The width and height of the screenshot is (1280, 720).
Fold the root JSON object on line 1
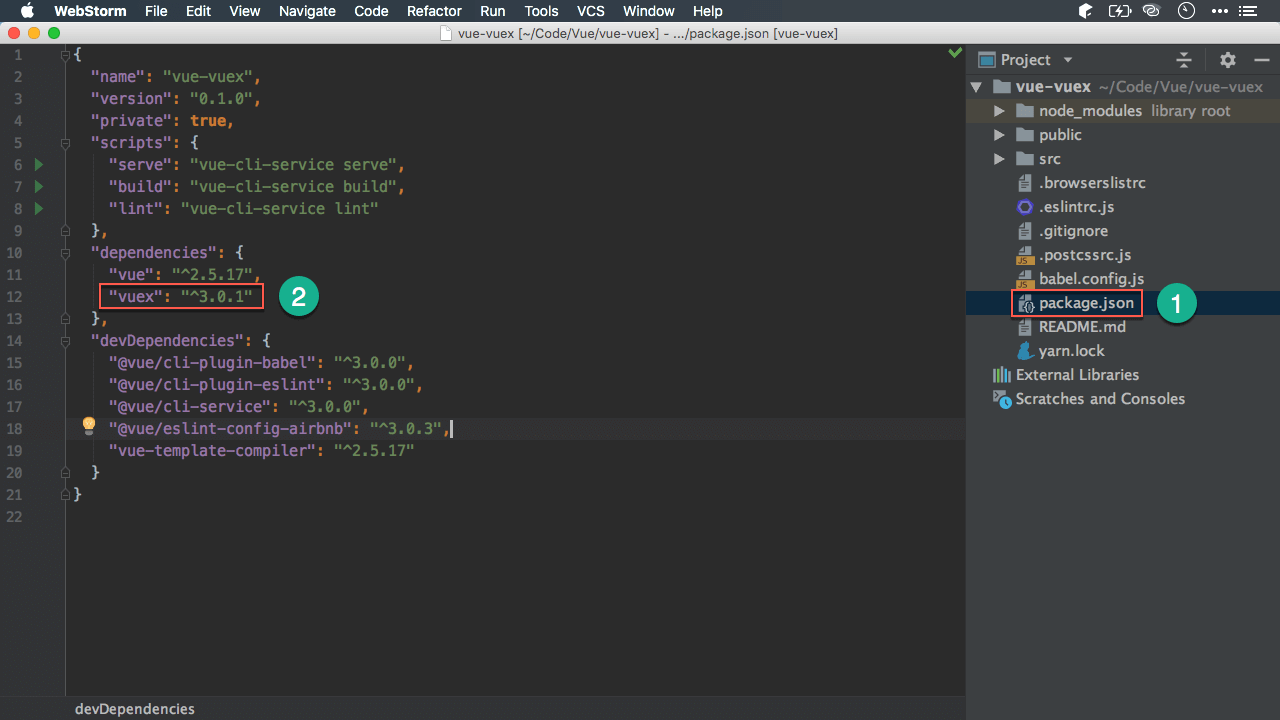click(x=66, y=54)
